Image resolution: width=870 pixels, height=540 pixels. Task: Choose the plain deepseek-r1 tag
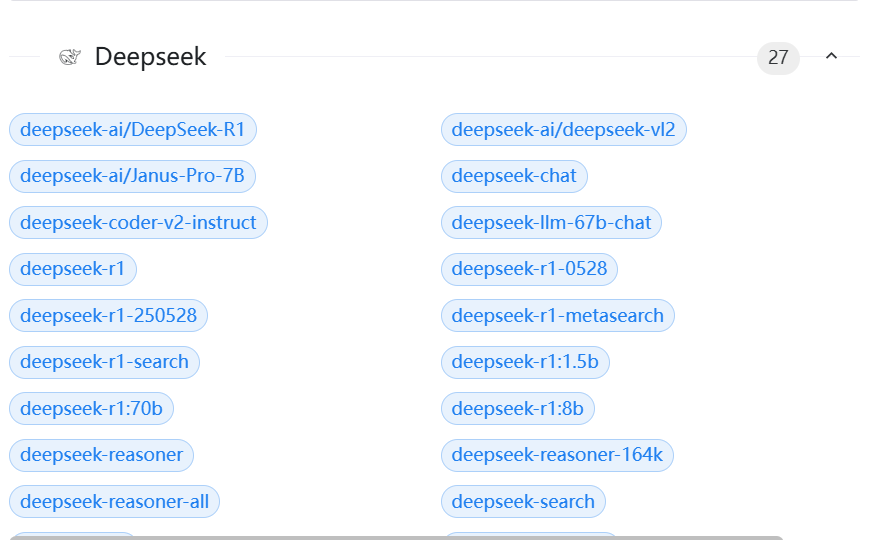[73, 269]
